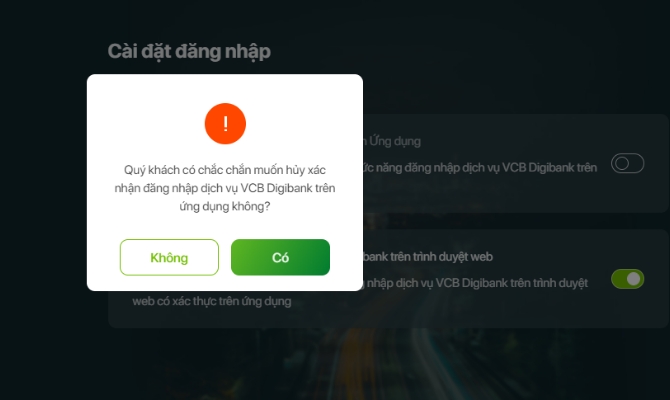The width and height of the screenshot is (670, 400).
Task: Click the exclamation mark inside the orange circle
Action: click(225, 124)
